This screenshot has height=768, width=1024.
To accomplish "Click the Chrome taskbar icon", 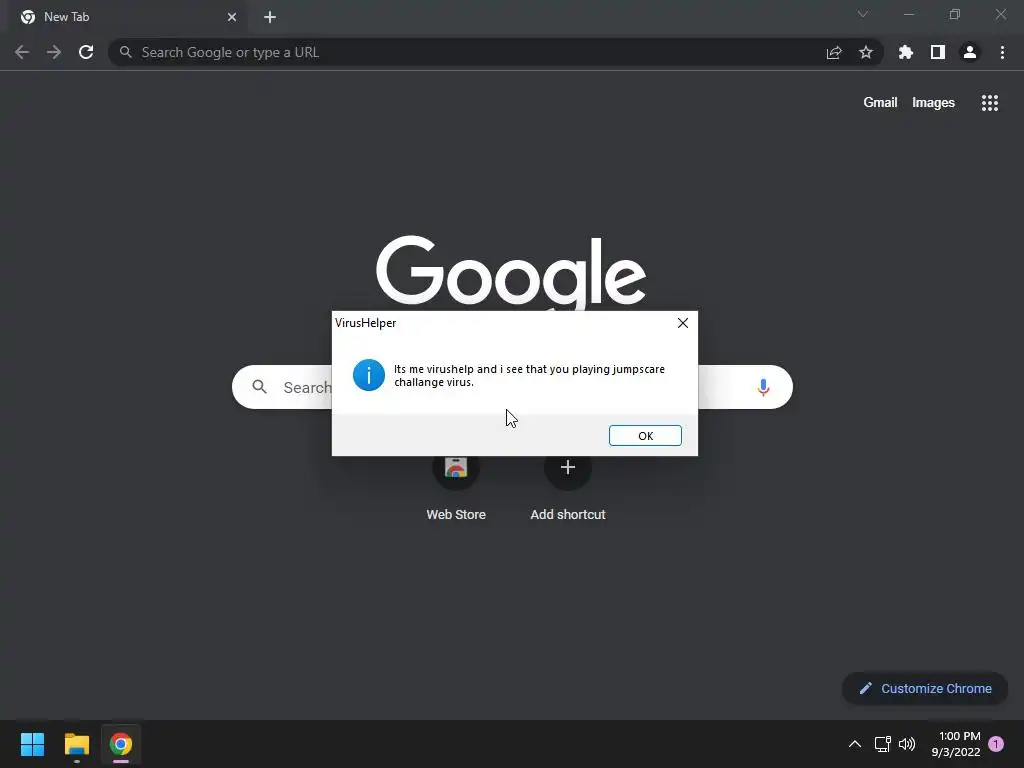I will [121, 744].
